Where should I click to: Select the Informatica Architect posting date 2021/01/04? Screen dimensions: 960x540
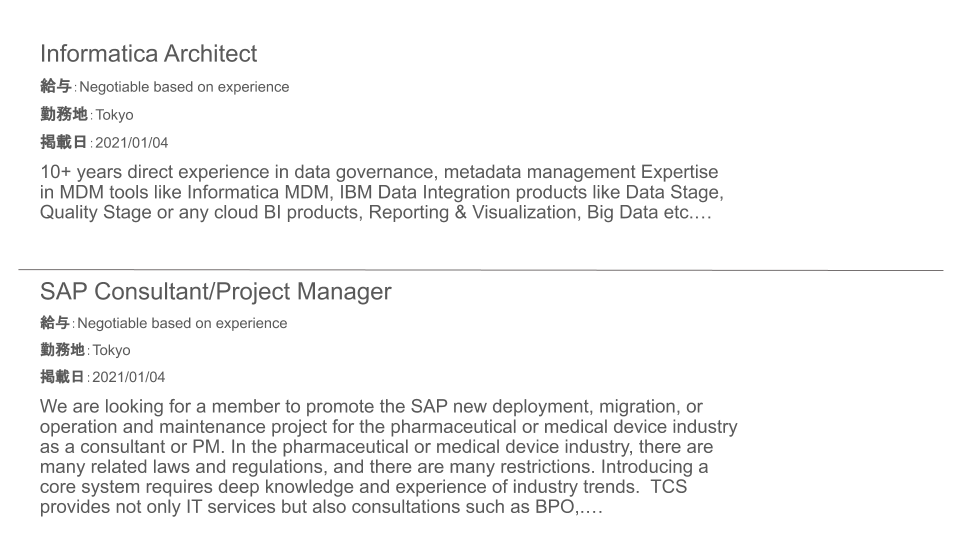click(131, 143)
